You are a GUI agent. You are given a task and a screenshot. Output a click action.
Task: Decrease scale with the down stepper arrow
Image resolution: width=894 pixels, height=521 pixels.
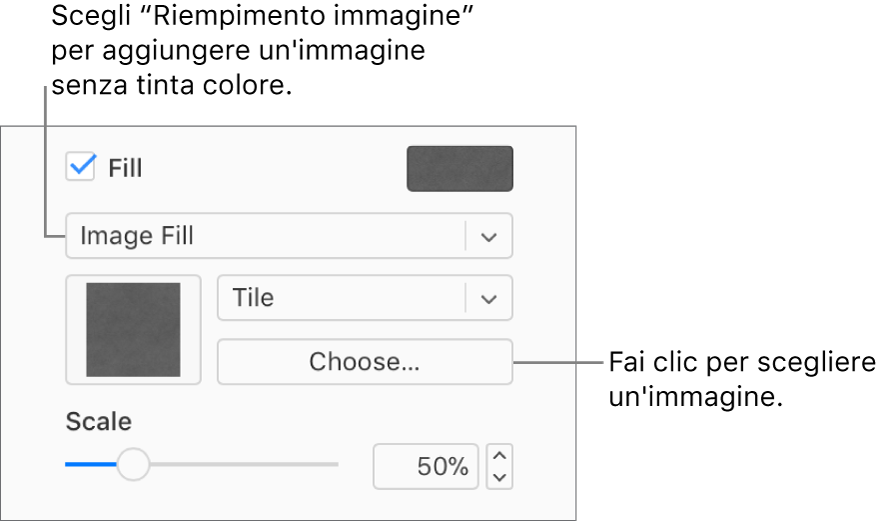click(499, 478)
